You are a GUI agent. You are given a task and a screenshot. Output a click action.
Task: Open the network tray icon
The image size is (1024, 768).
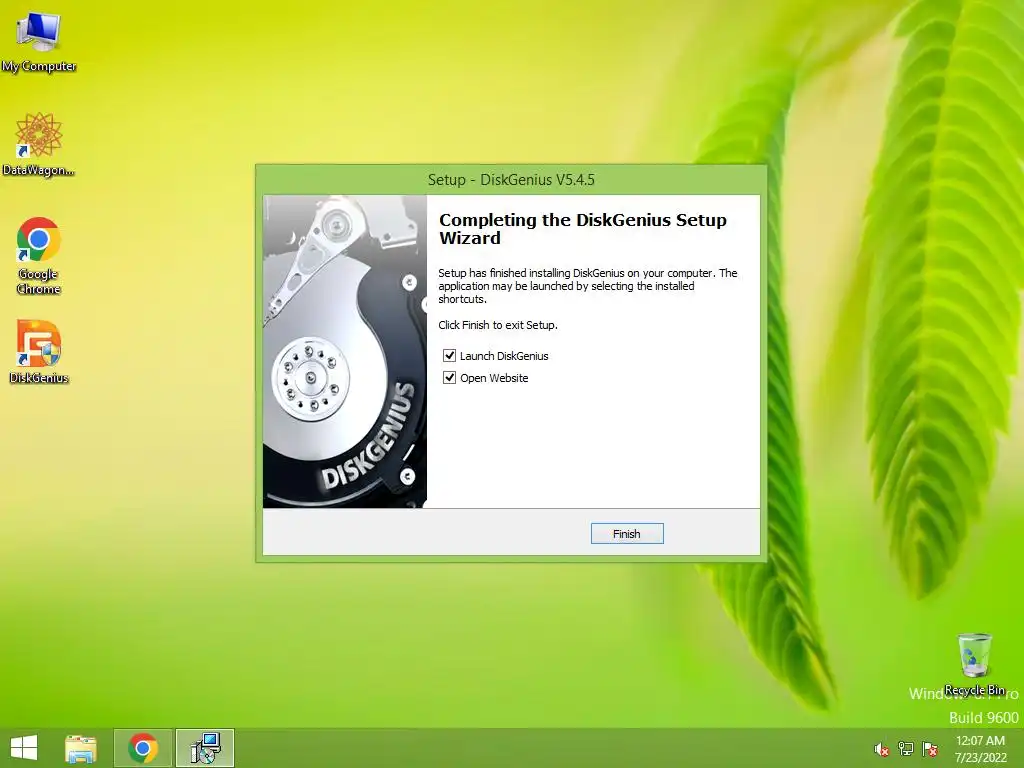[x=906, y=749]
